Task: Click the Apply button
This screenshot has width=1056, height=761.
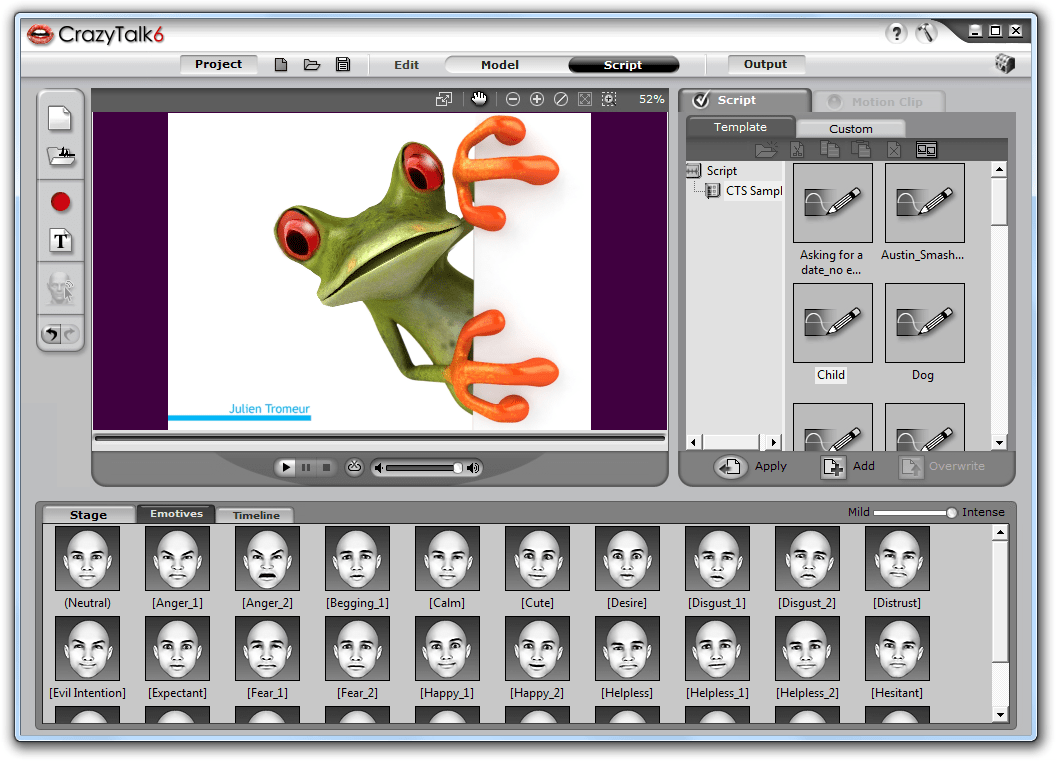Action: point(750,466)
